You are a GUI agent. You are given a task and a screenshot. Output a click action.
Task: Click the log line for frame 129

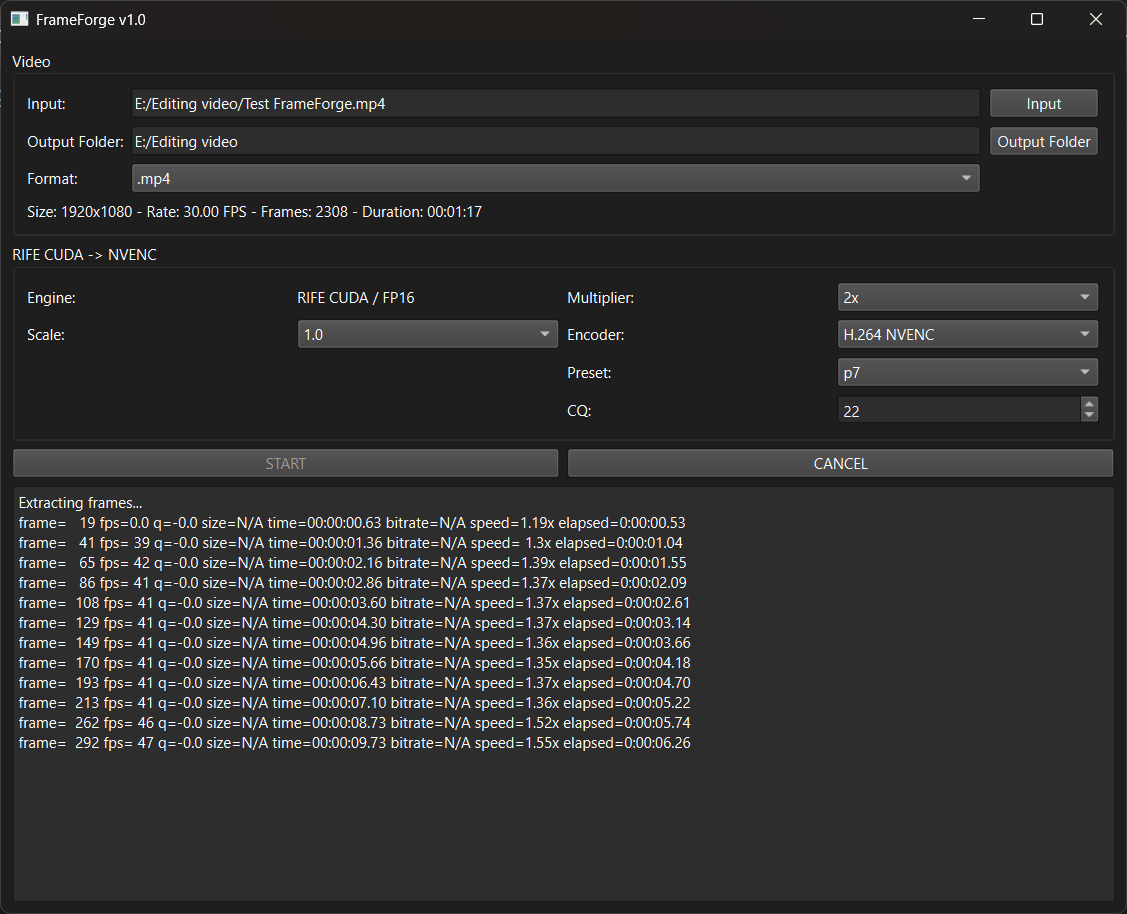click(x=354, y=623)
